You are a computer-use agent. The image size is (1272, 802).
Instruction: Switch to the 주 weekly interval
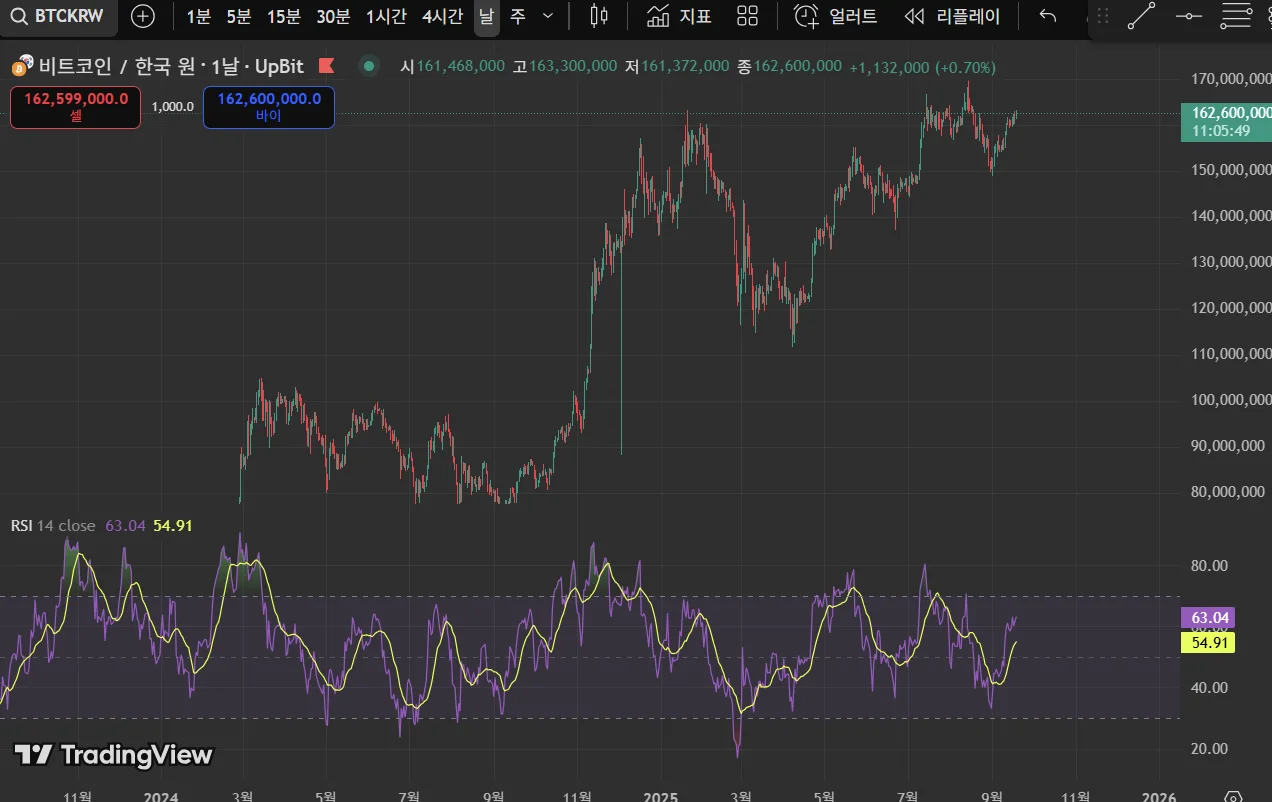click(517, 16)
